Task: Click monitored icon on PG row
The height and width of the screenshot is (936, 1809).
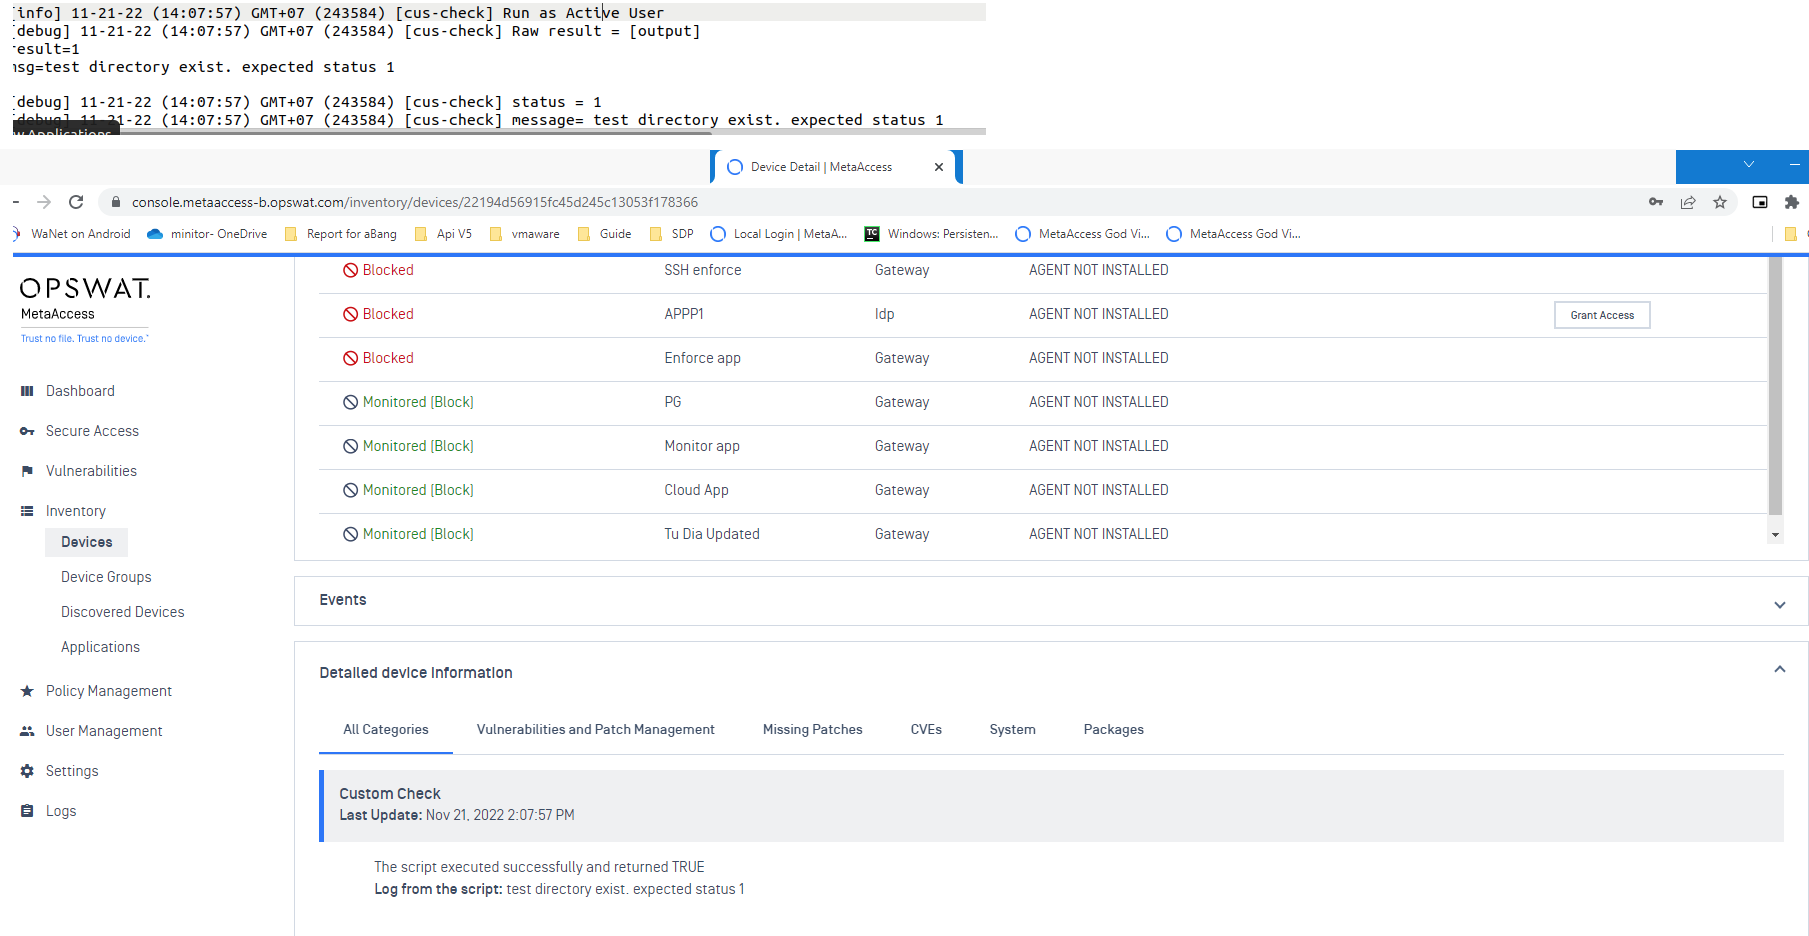Action: click(x=351, y=402)
